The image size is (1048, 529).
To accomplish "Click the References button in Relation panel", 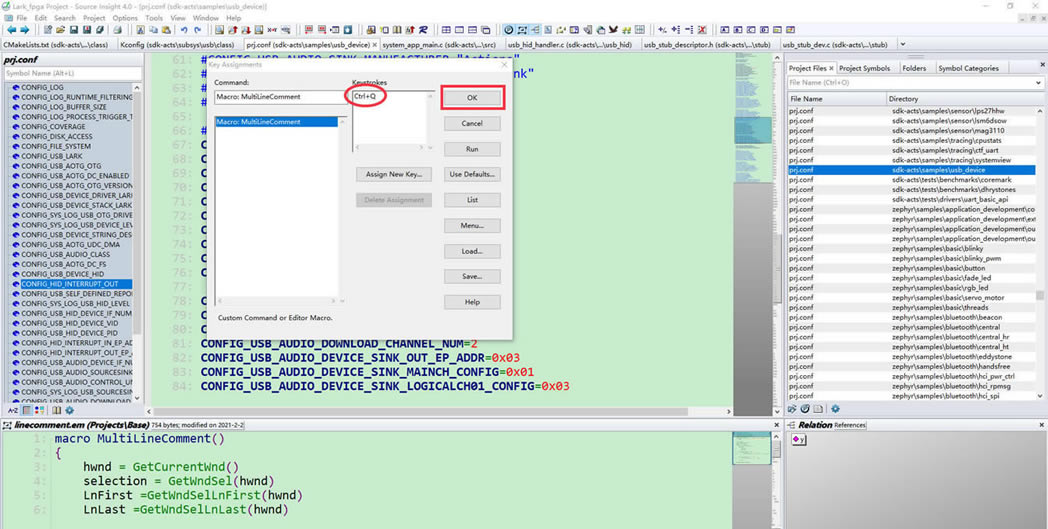I will click(849, 425).
